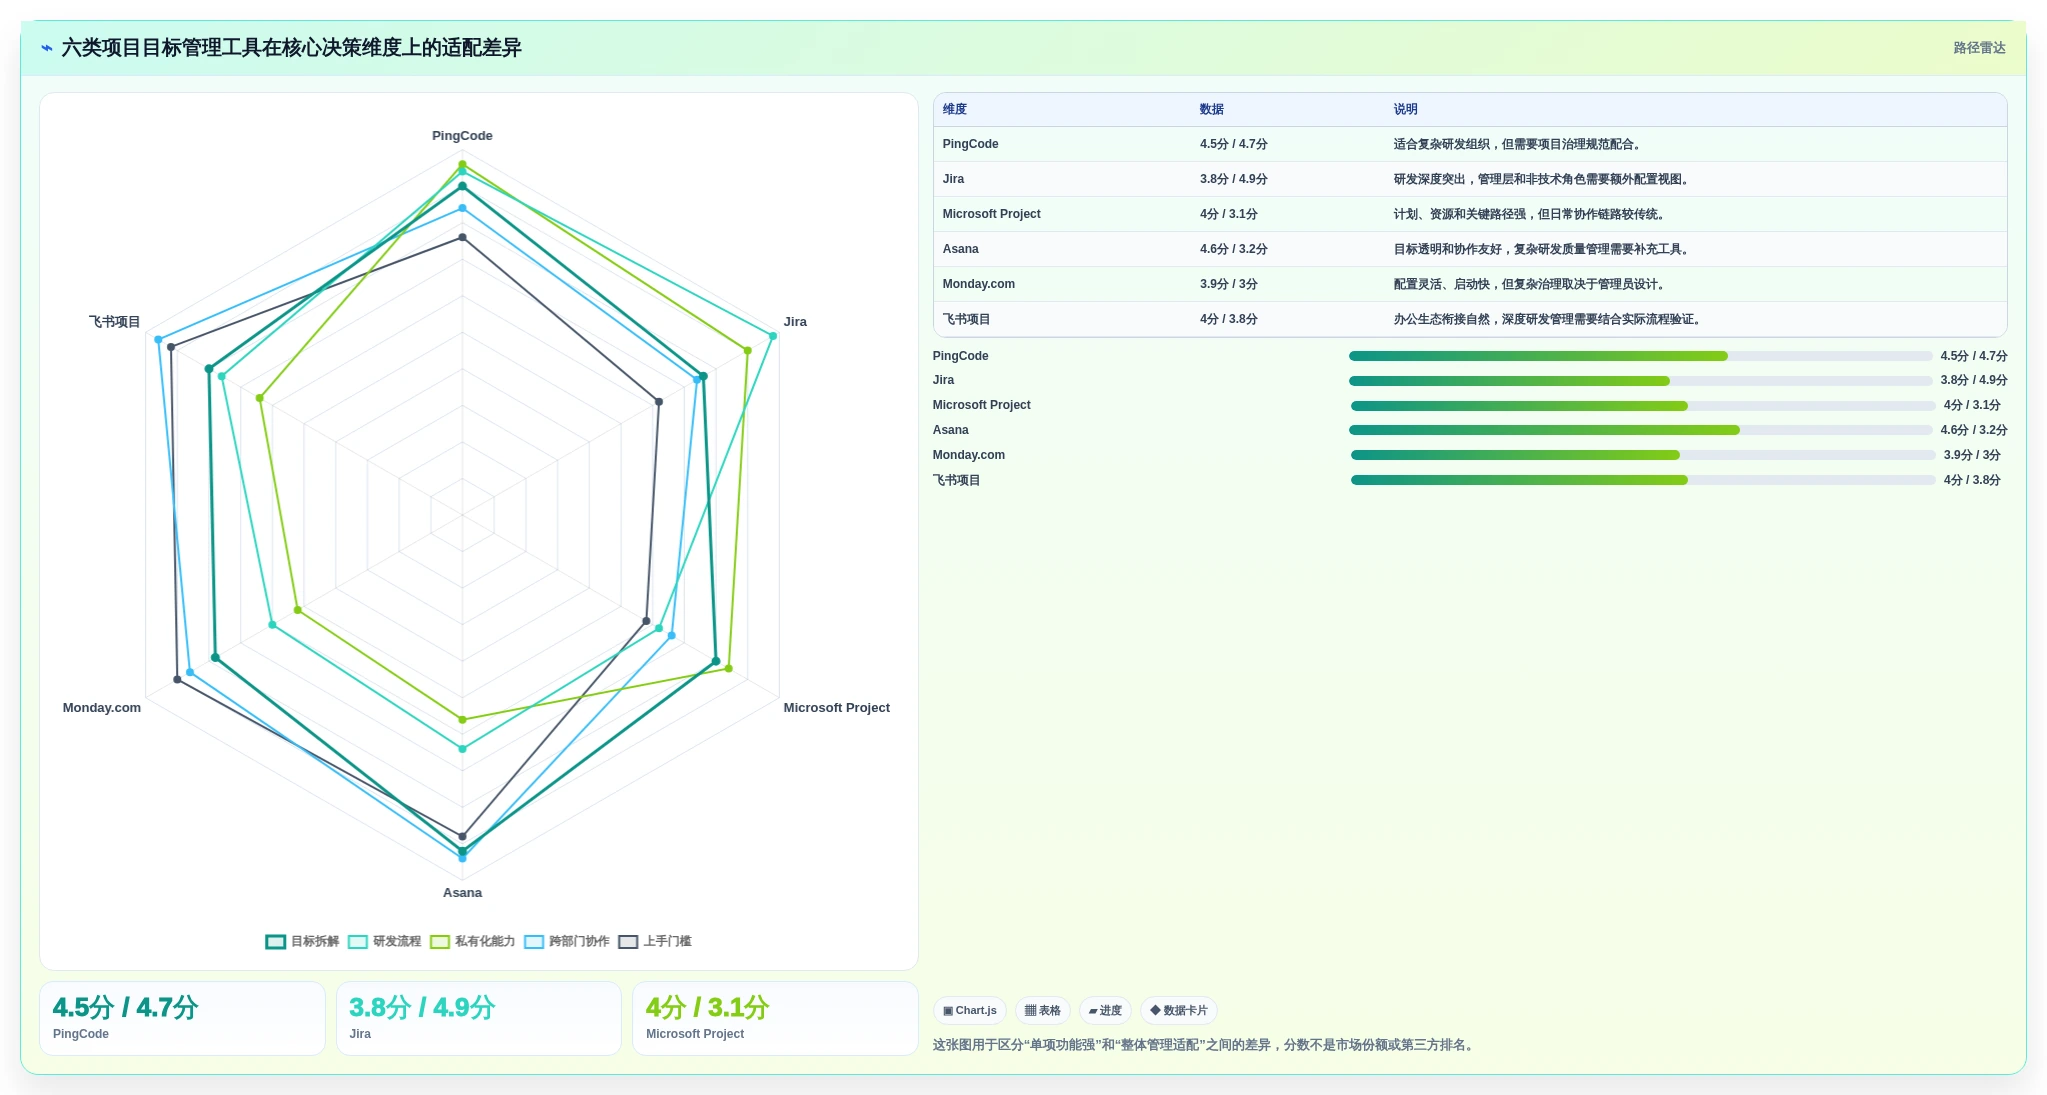Screen dimensions: 2047x1095
Task: Click the 飞书项目 progress bar
Action: point(1643,480)
